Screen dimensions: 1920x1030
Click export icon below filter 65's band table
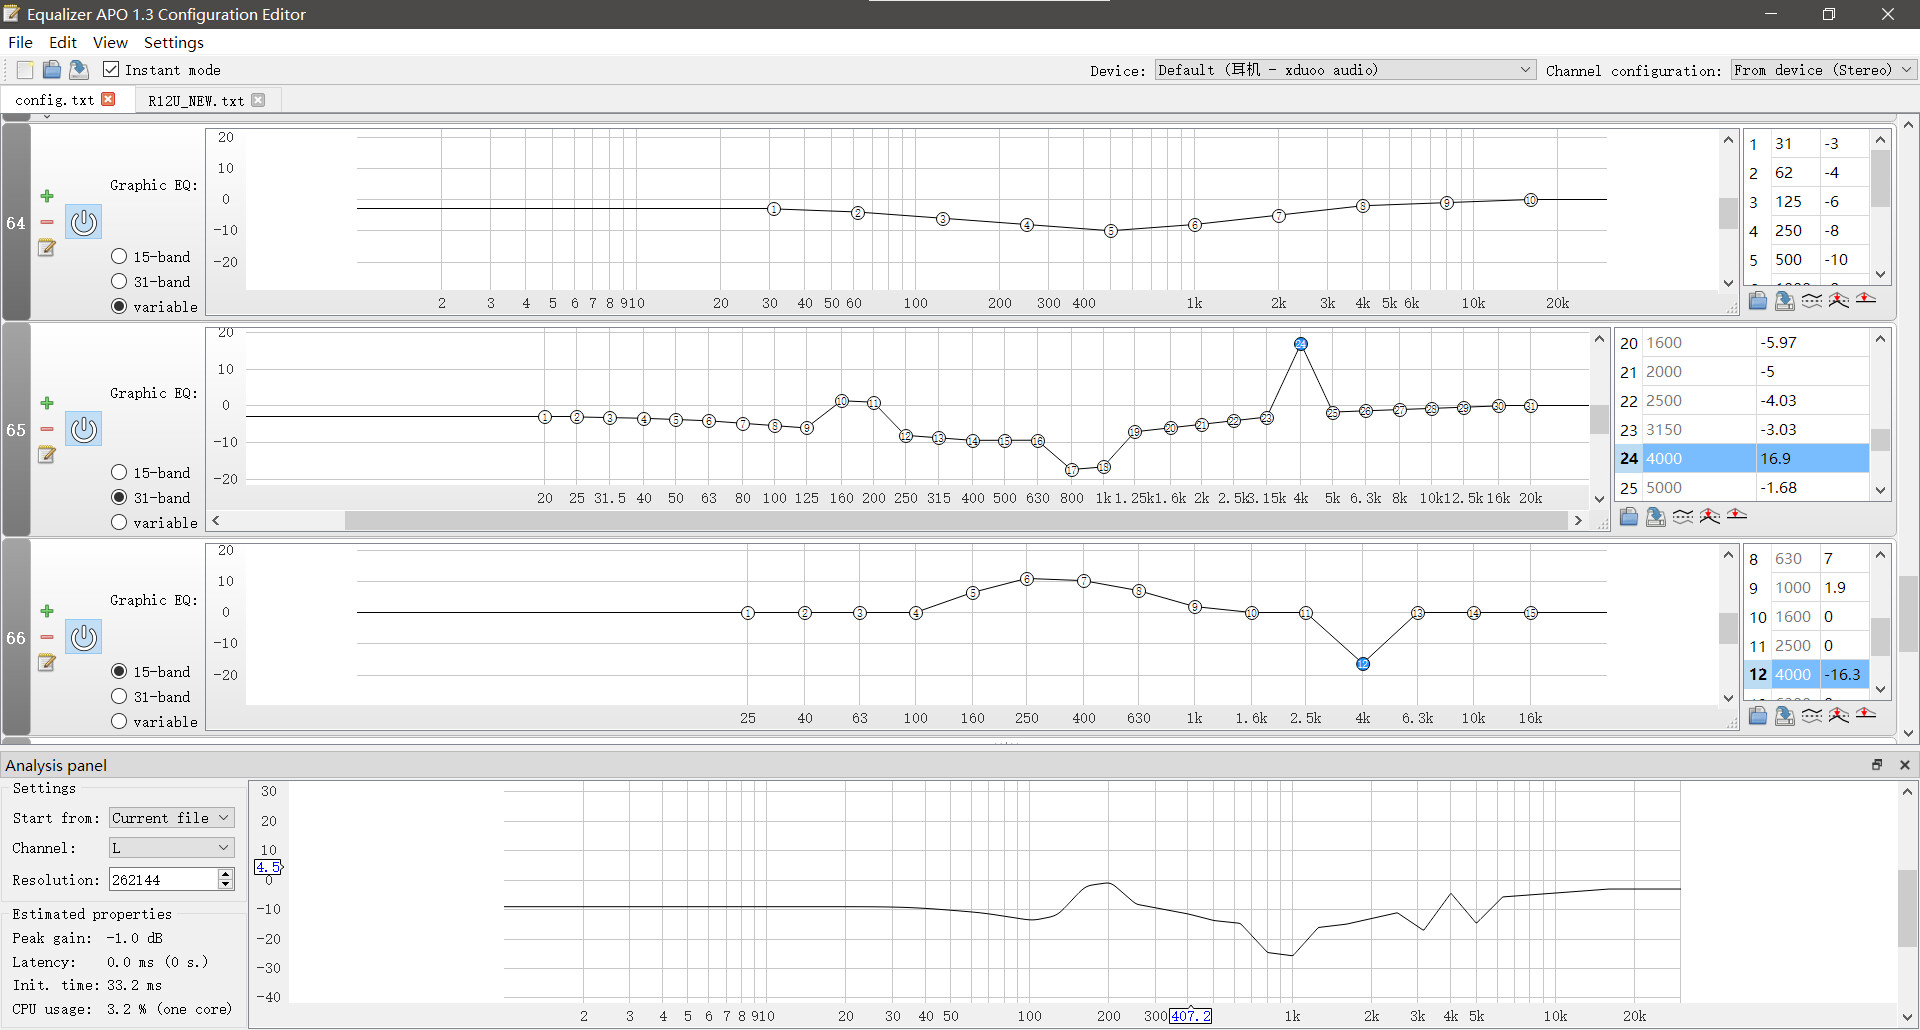point(1656,516)
